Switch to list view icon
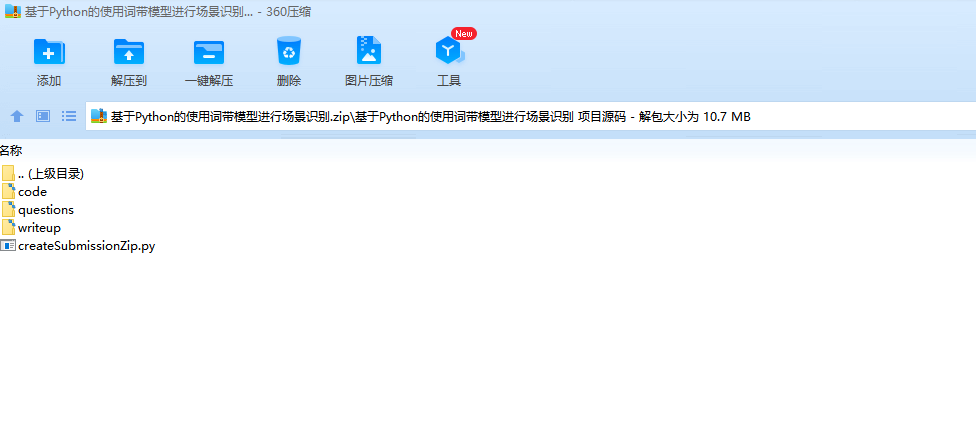The height and width of the screenshot is (433, 976). click(x=69, y=116)
